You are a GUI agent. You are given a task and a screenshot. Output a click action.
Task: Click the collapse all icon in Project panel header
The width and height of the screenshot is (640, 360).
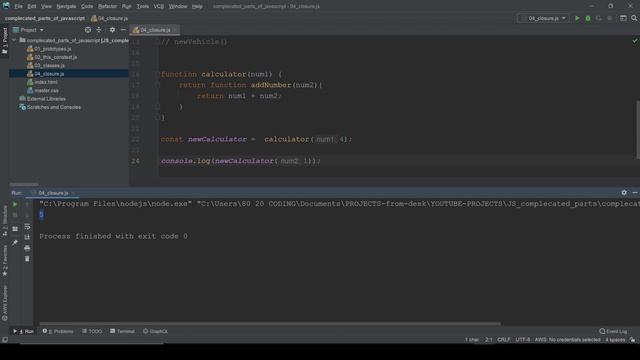click(99, 30)
